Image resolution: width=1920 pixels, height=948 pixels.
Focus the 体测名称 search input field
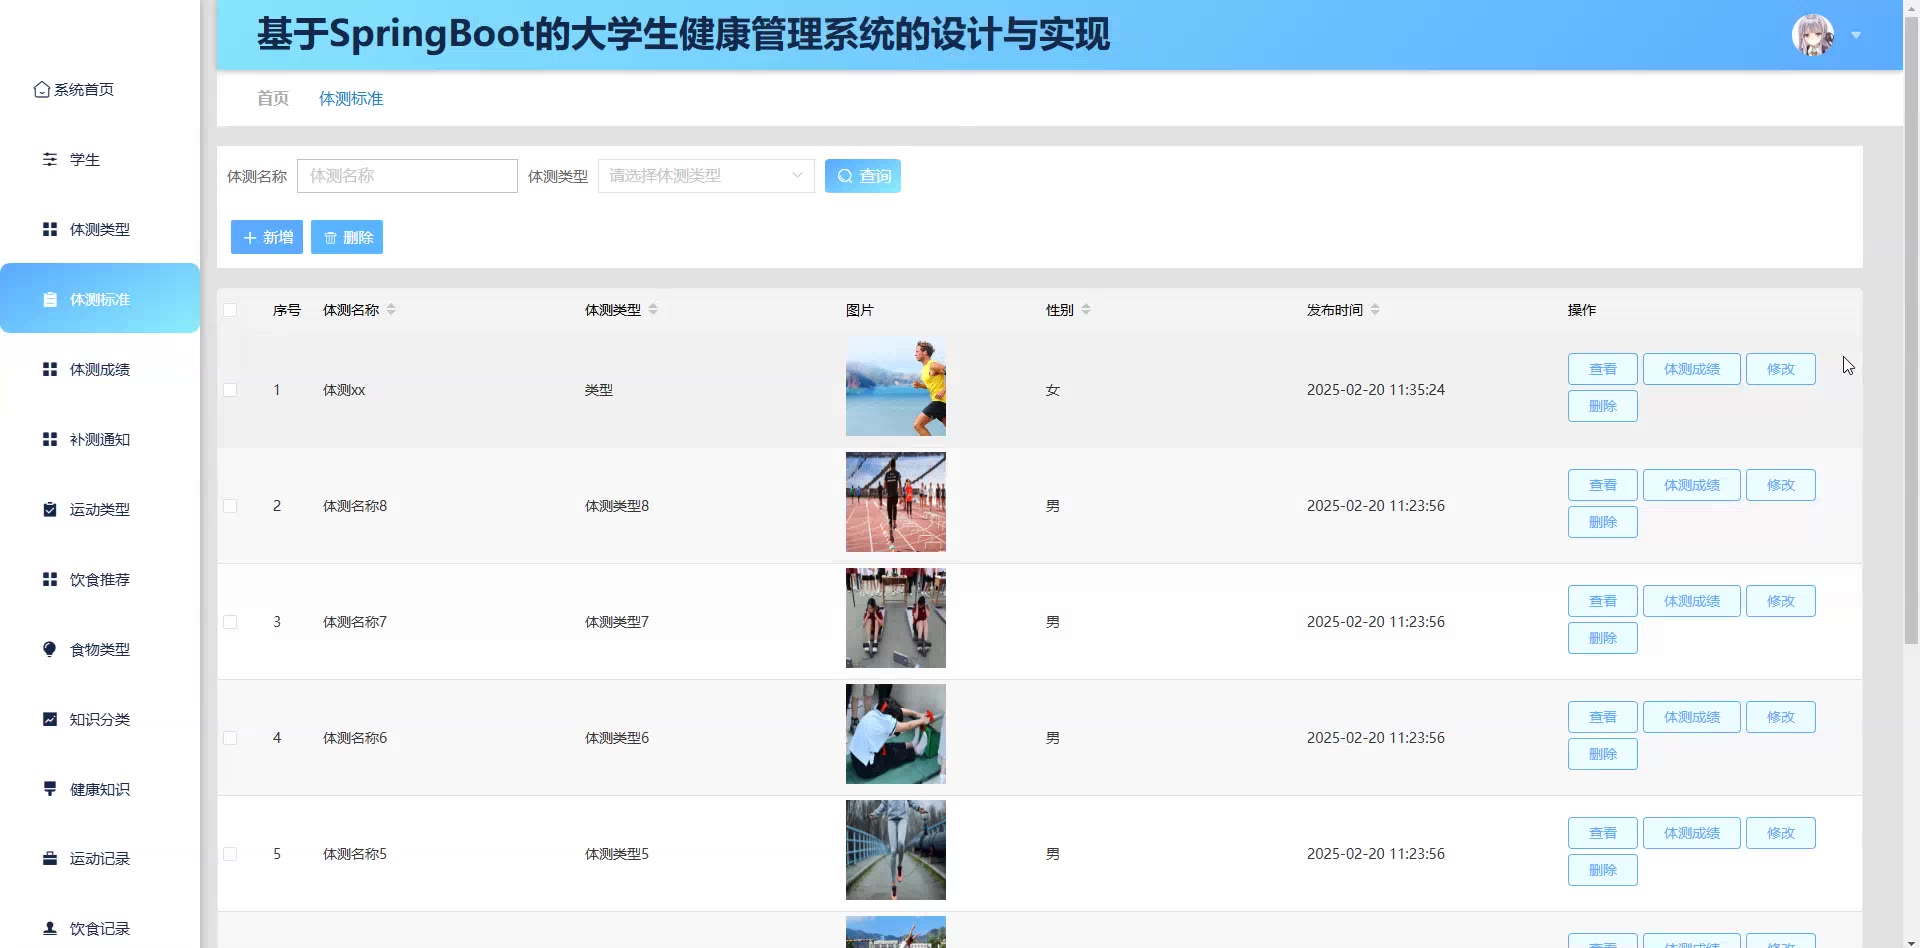[x=407, y=176]
